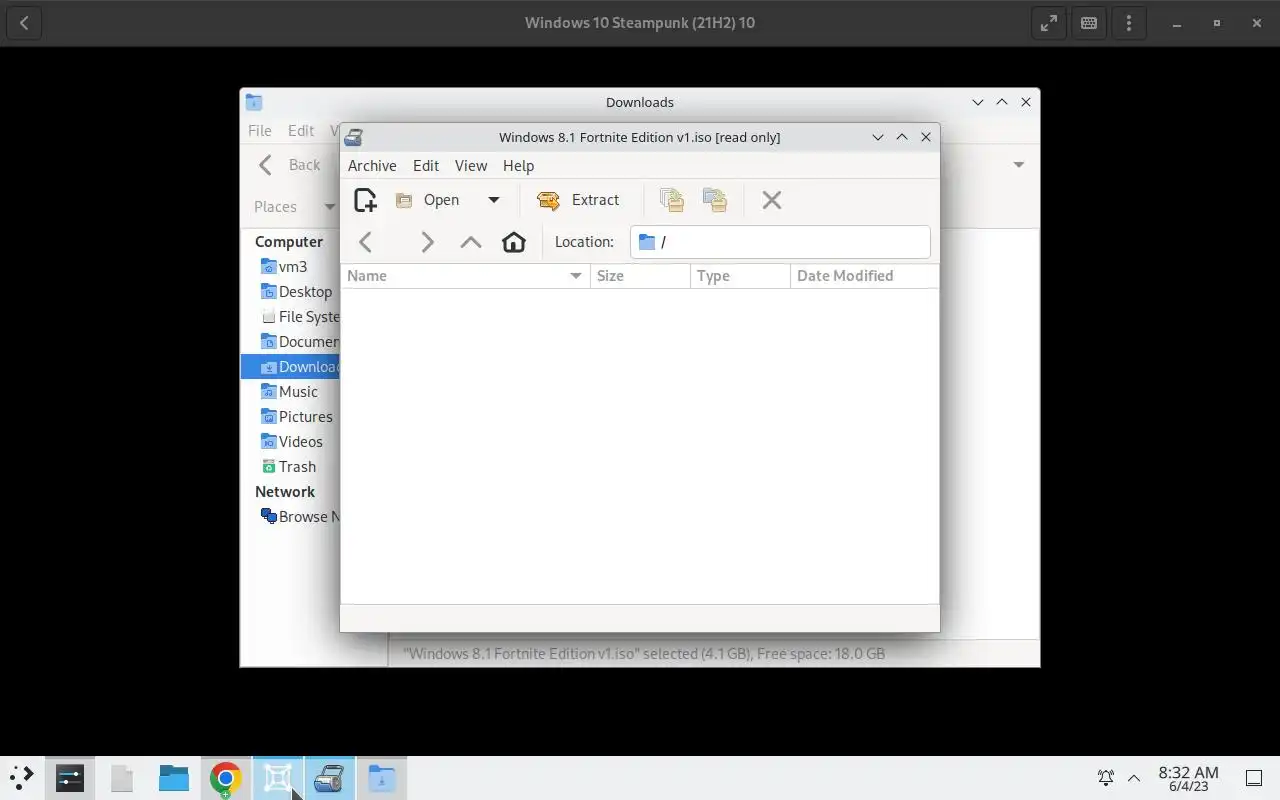Viewport: 1280px width, 800px height.
Task: Go up one level in the archive
Action: point(471,242)
